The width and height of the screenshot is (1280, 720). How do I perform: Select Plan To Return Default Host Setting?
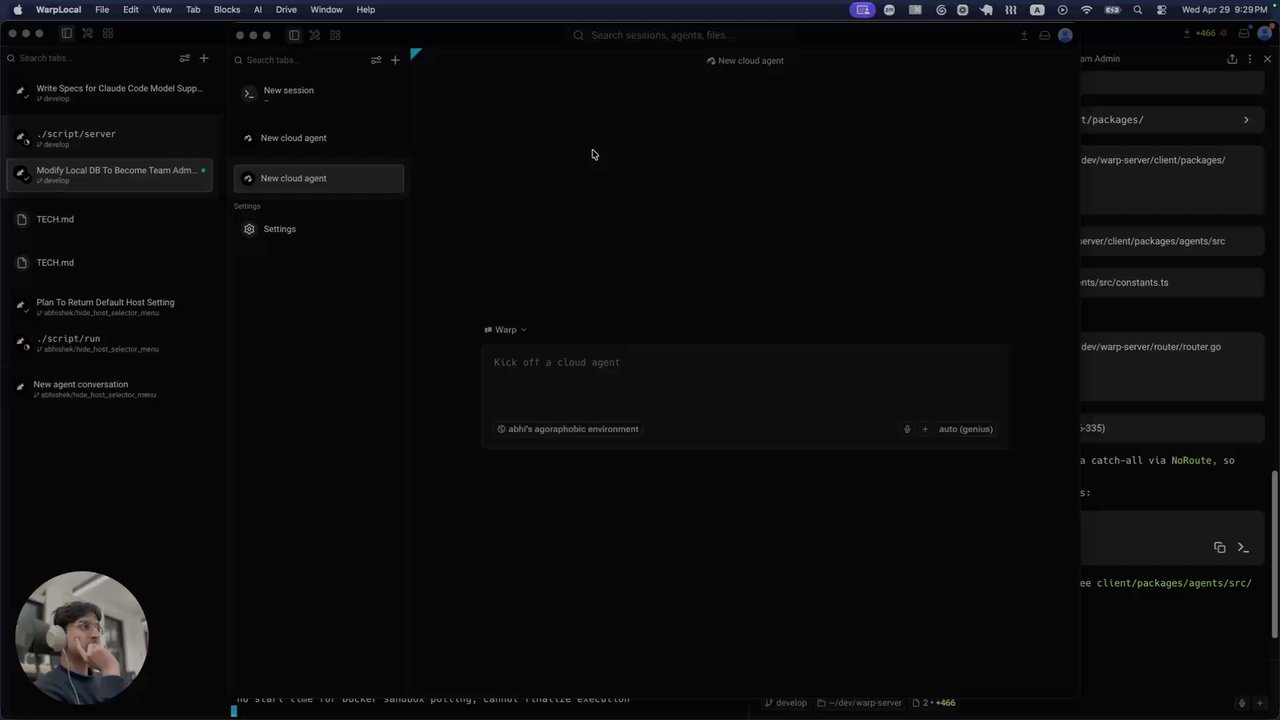pyautogui.click(x=110, y=306)
